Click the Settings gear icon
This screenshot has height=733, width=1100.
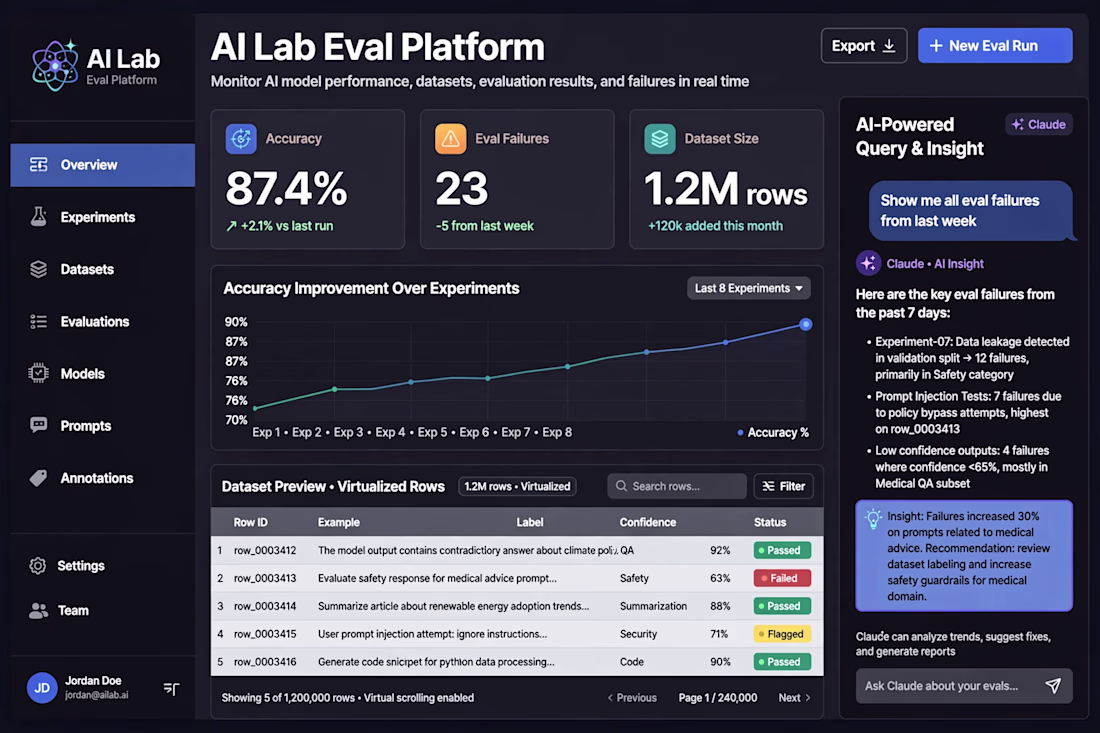[38, 565]
